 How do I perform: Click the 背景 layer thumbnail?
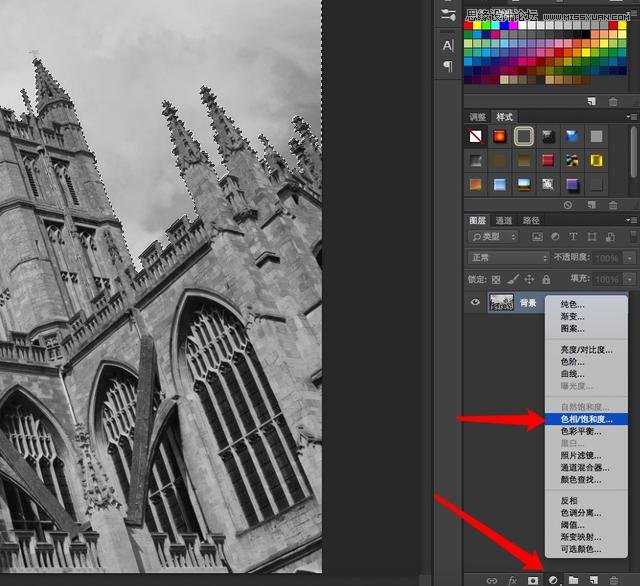(x=501, y=302)
